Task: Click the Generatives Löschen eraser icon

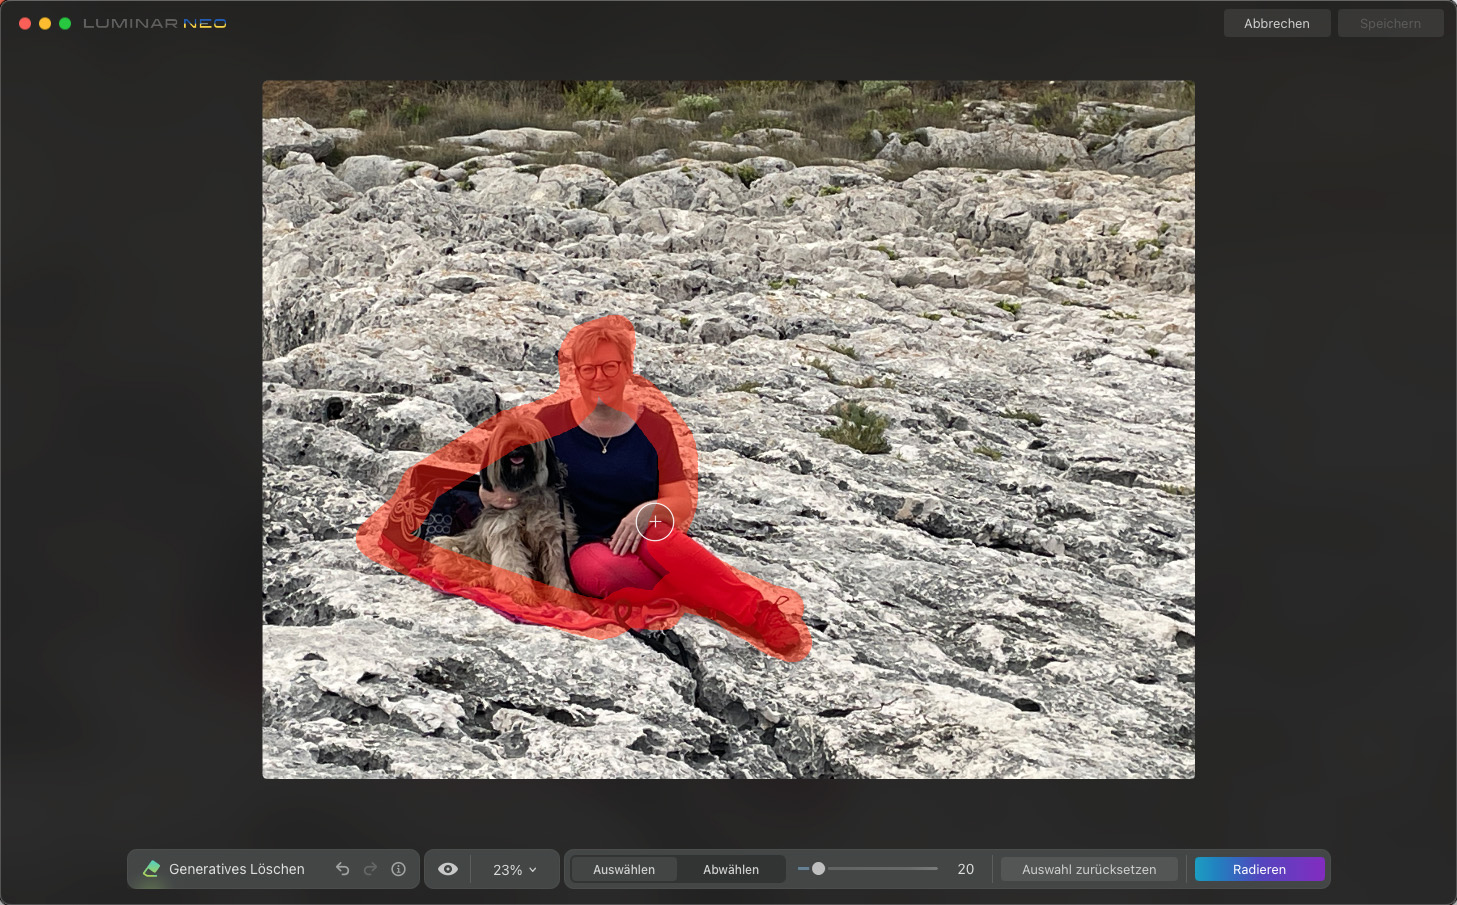Action: pyautogui.click(x=152, y=869)
